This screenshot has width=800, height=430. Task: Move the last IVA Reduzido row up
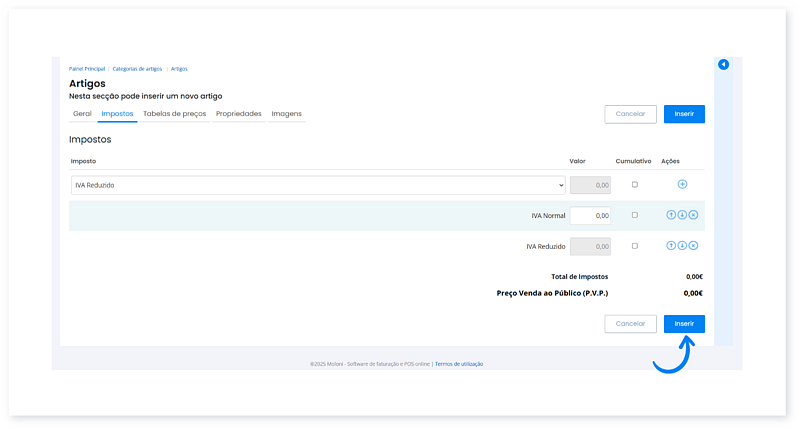coord(671,245)
